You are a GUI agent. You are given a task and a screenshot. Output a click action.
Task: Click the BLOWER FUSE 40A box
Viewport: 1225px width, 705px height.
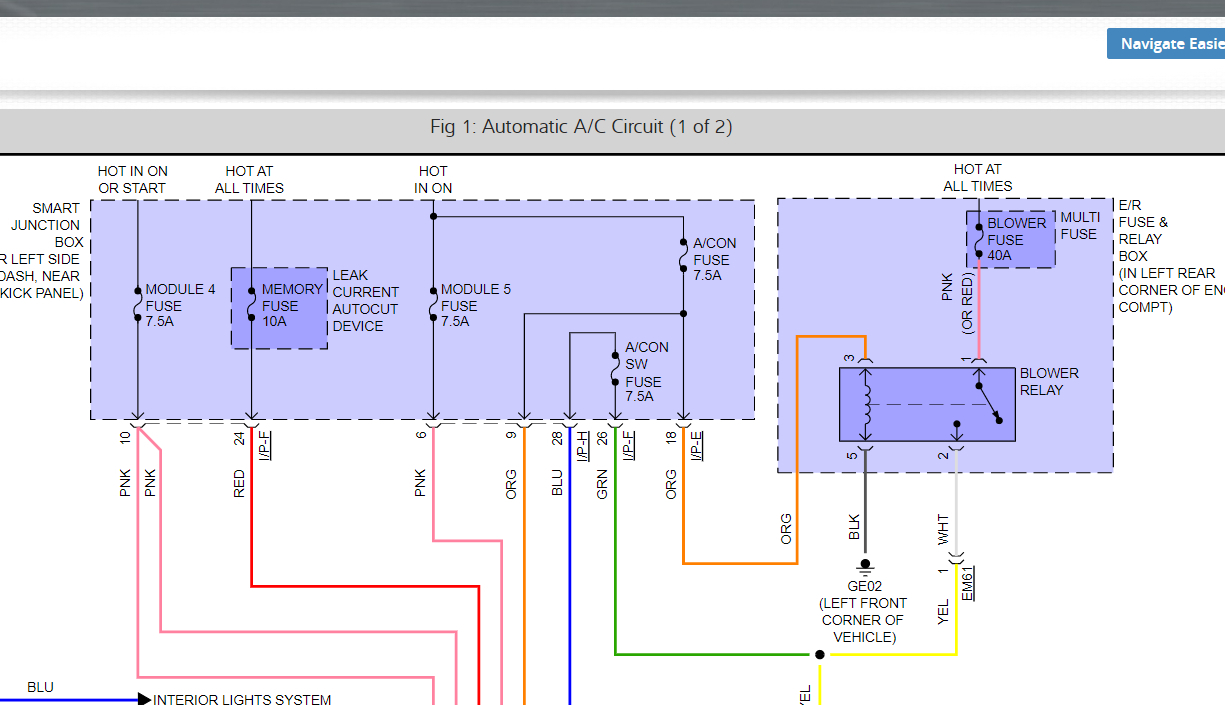[x=1010, y=239]
